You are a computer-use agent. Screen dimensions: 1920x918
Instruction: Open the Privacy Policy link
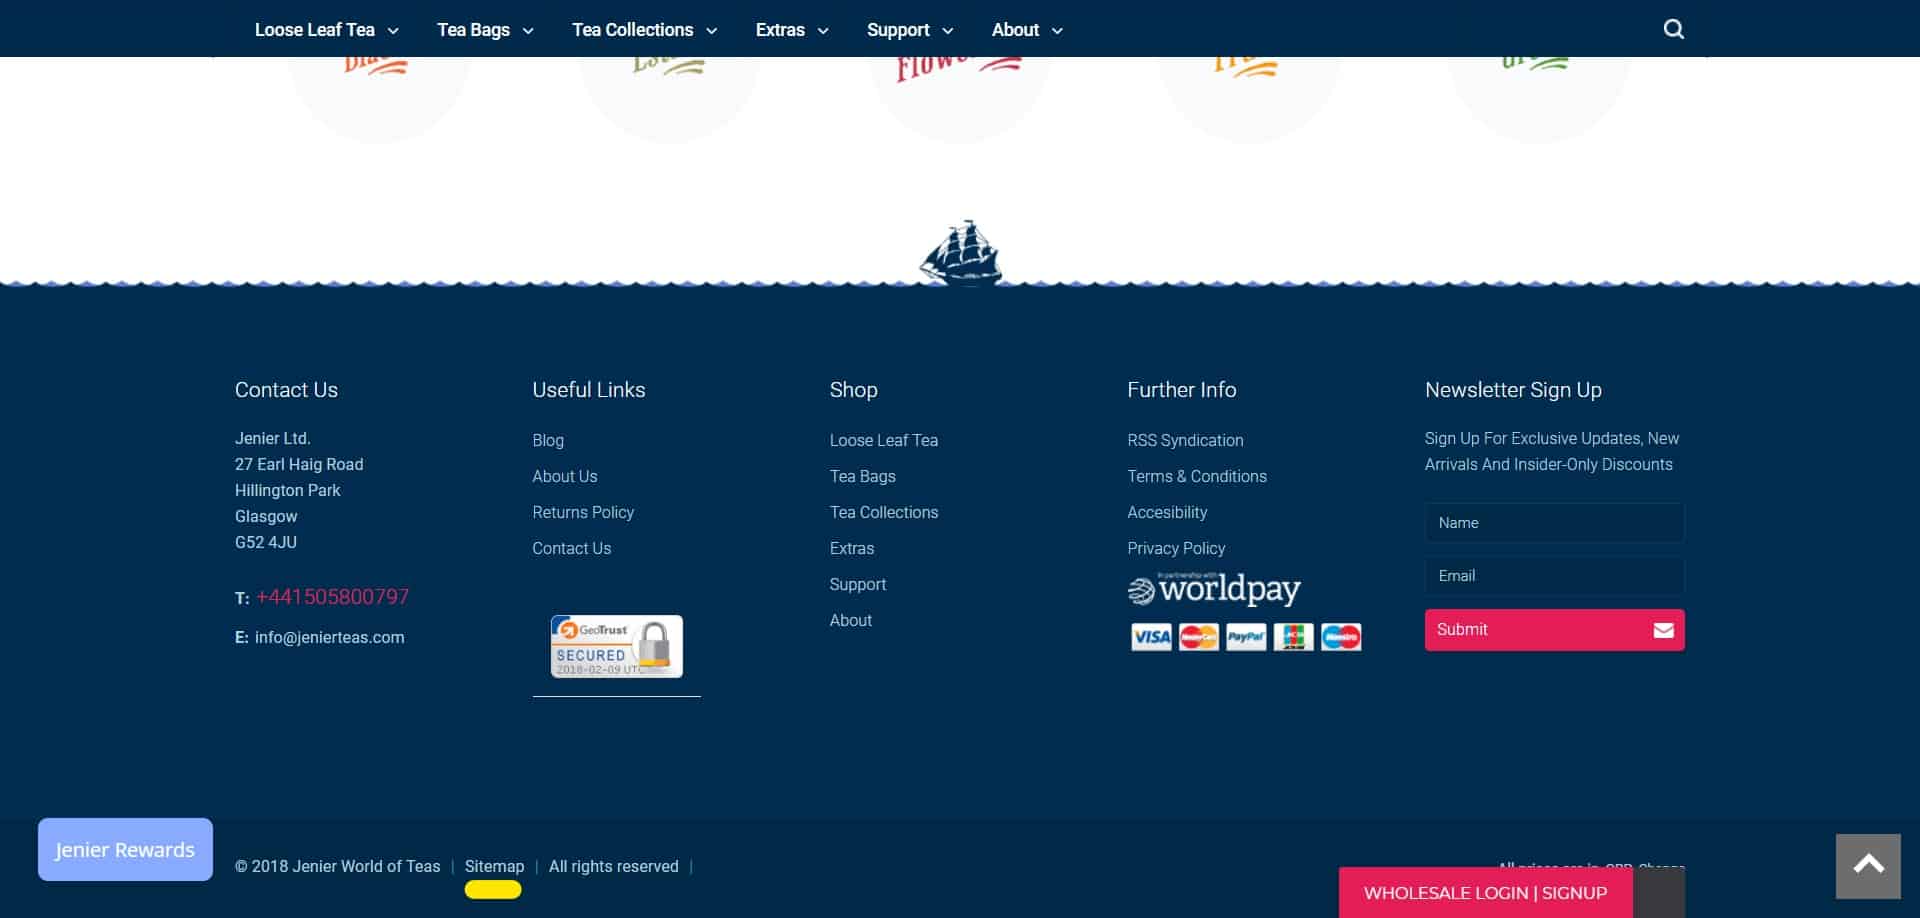pos(1176,549)
